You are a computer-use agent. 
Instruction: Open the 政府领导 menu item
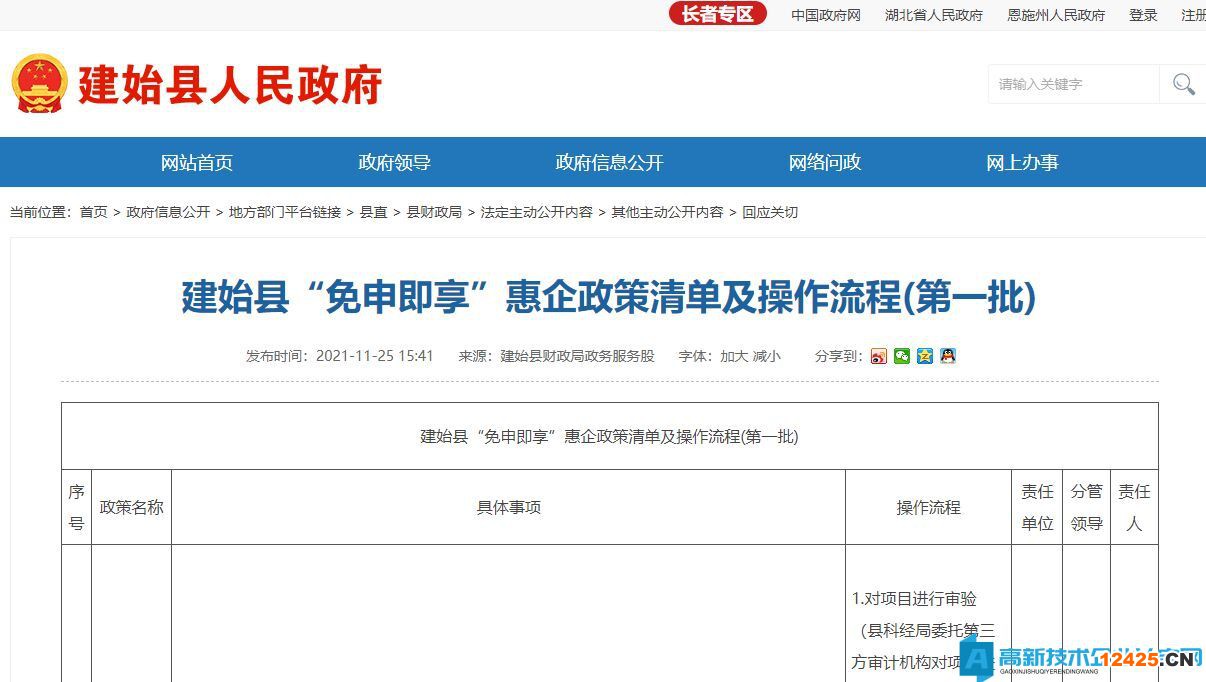pyautogui.click(x=394, y=162)
